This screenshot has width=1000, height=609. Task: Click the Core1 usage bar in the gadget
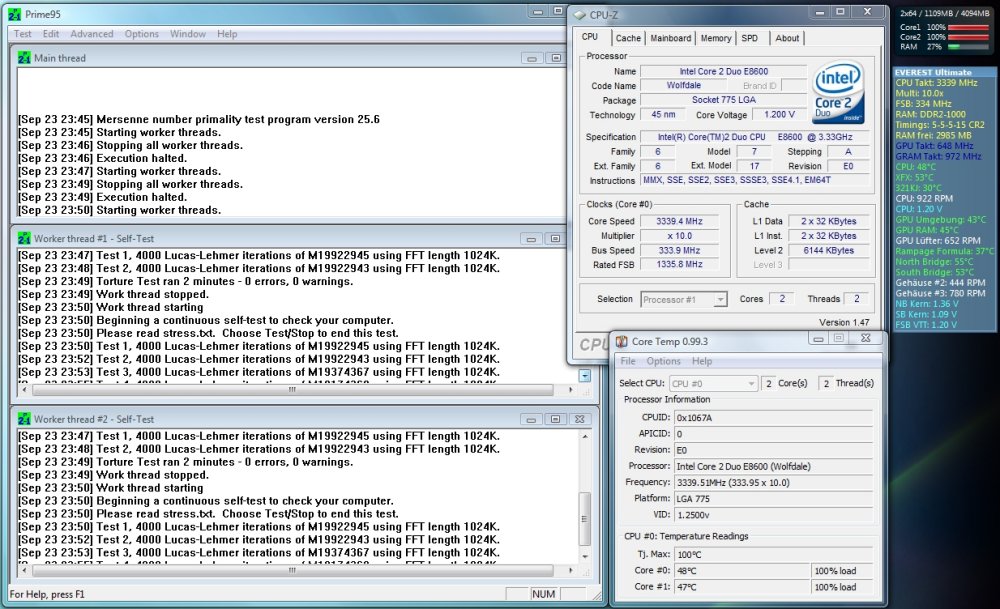click(968, 27)
